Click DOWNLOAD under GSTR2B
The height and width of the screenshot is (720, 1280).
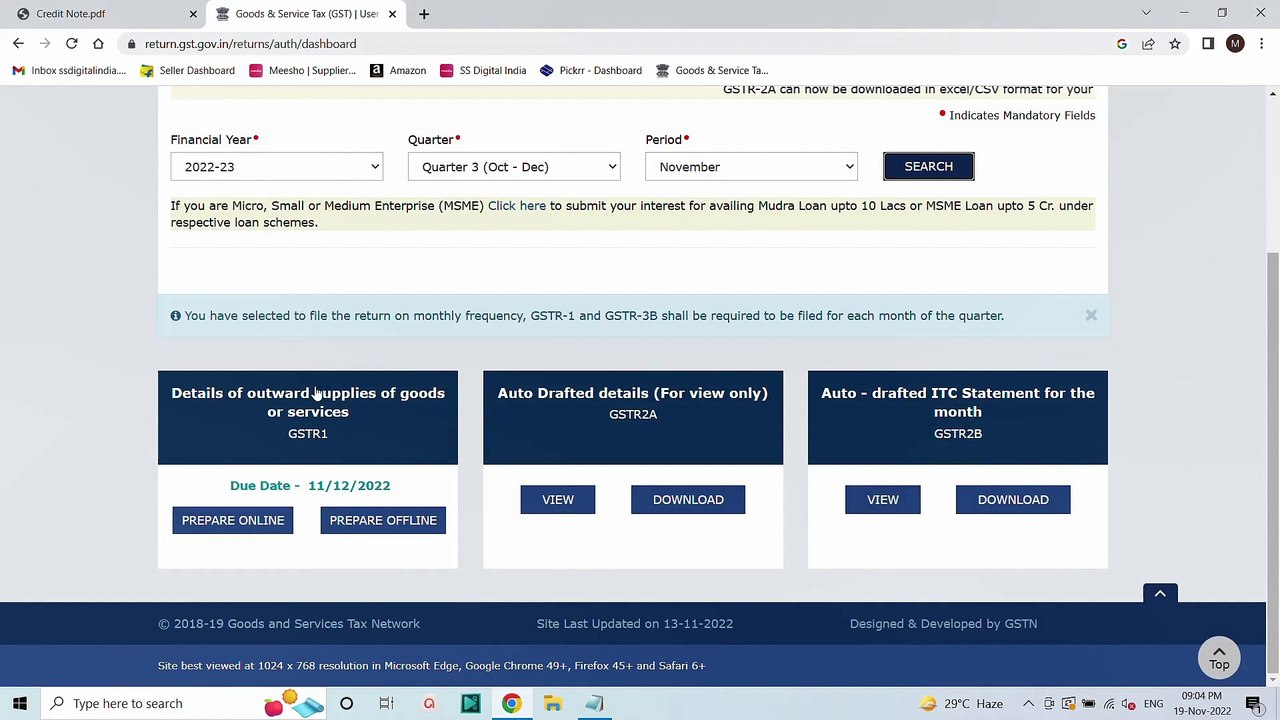(x=1013, y=499)
